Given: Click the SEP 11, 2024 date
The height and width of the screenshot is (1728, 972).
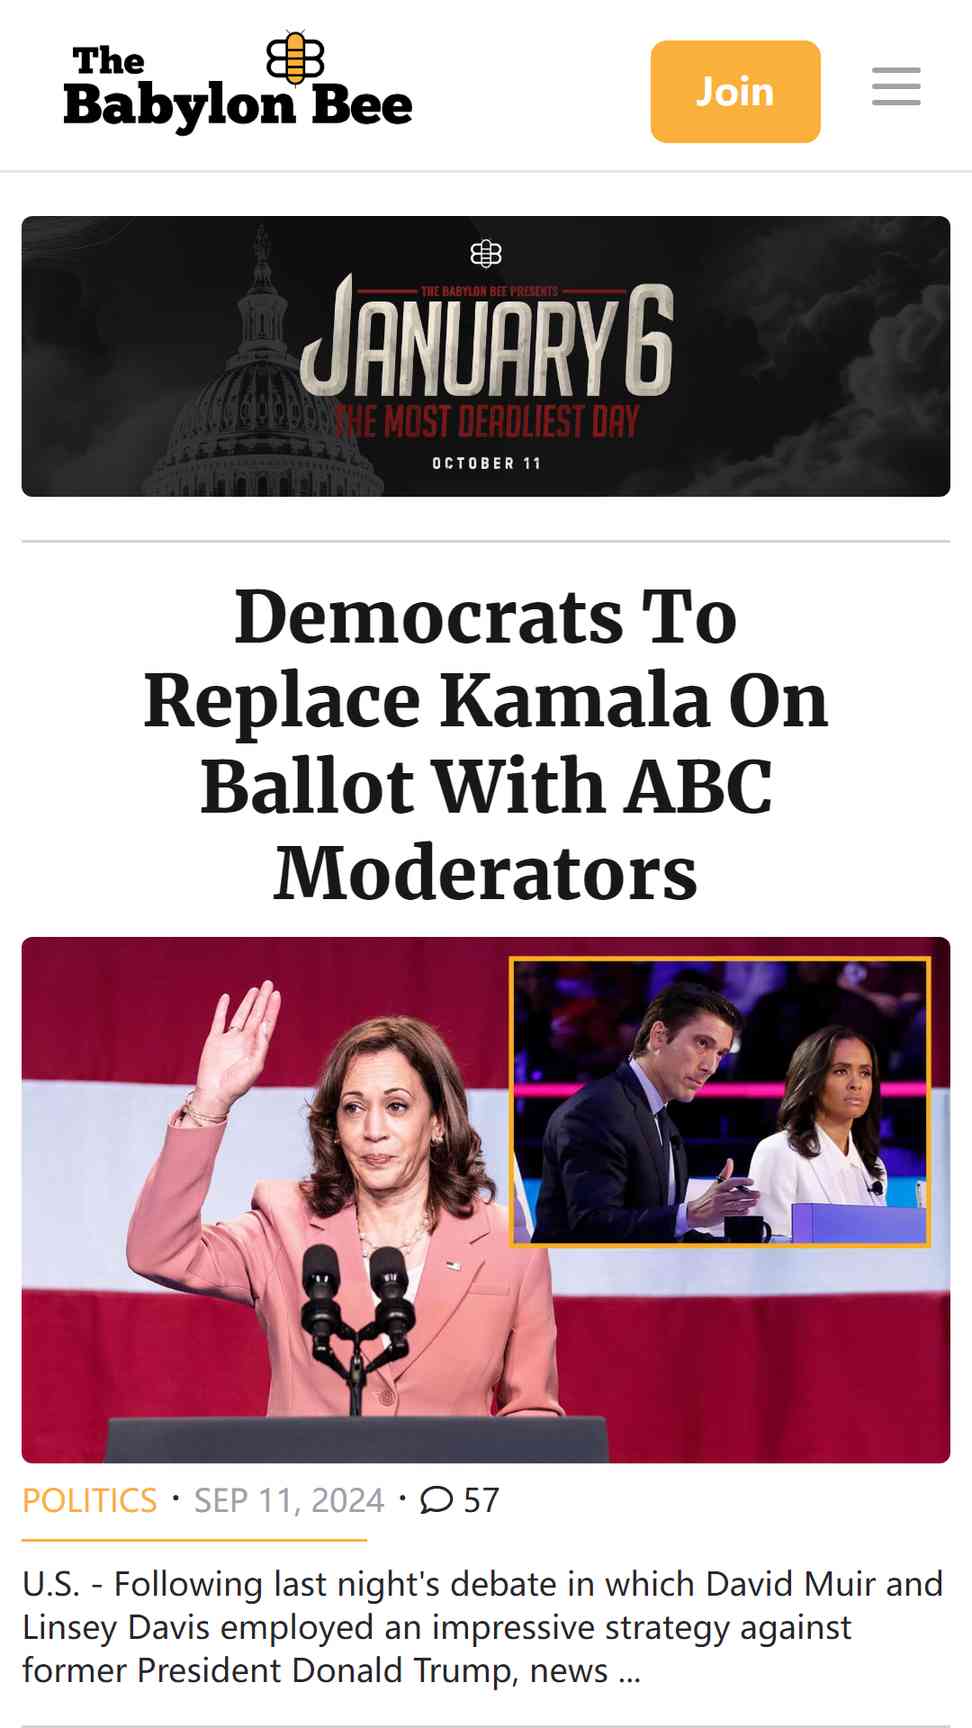Looking at the screenshot, I should tap(289, 1500).
